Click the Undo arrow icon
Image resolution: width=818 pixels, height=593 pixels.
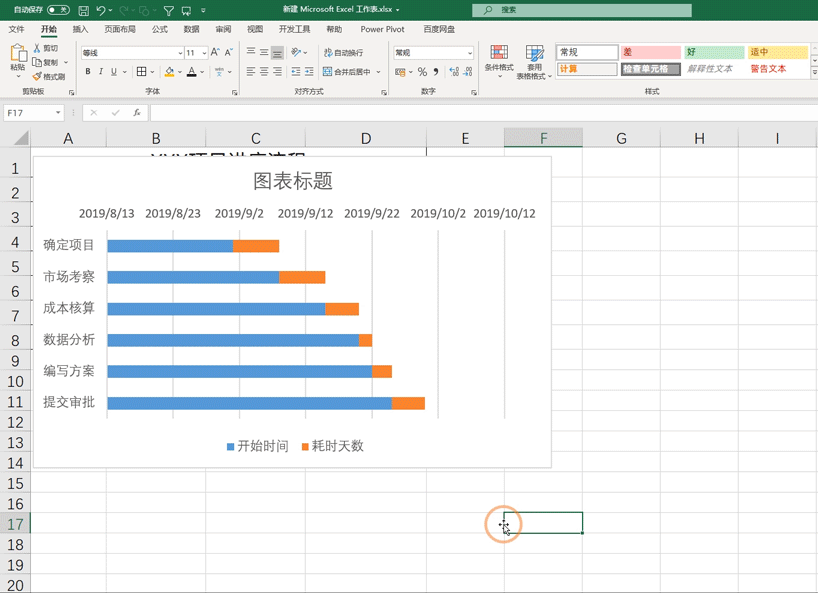tap(101, 10)
